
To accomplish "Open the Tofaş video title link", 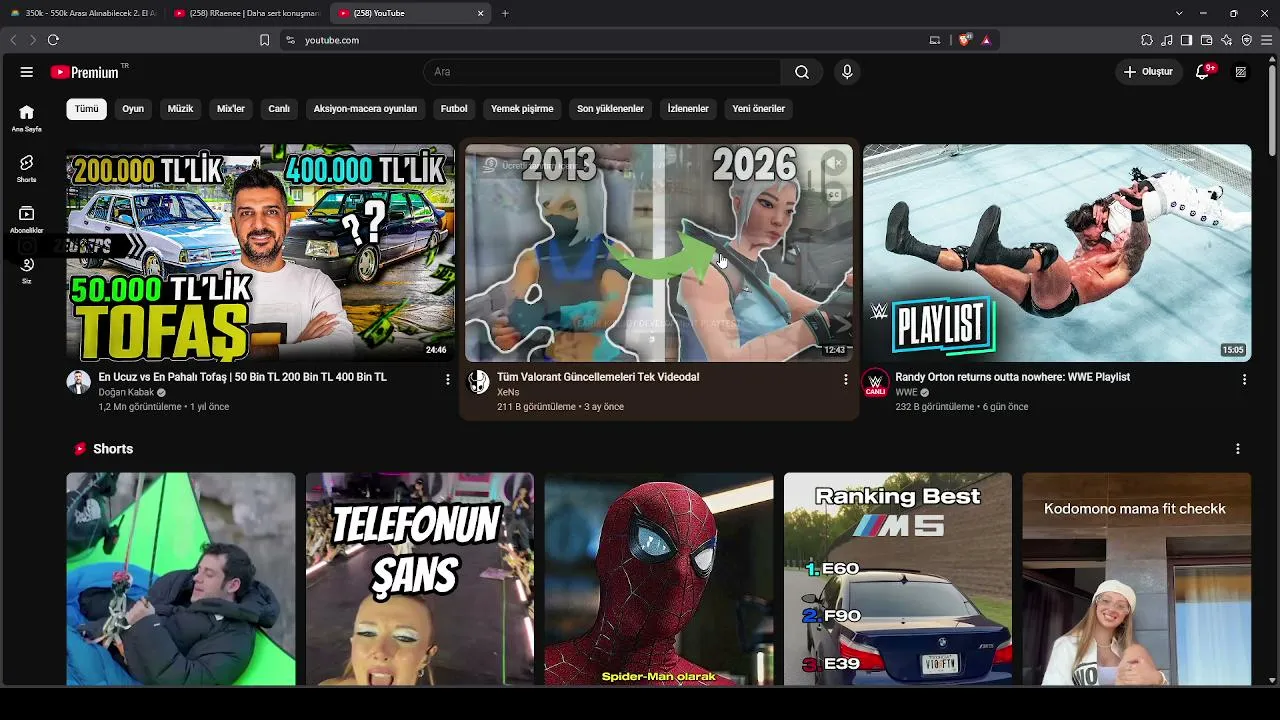I will 242,377.
